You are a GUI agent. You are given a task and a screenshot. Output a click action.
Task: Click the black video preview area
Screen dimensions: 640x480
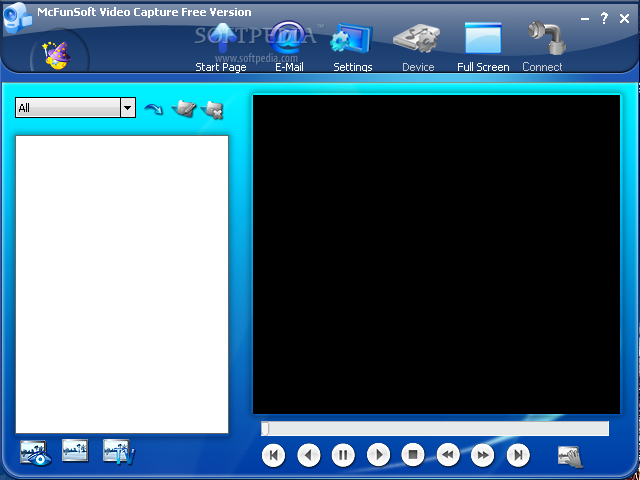[436, 255]
